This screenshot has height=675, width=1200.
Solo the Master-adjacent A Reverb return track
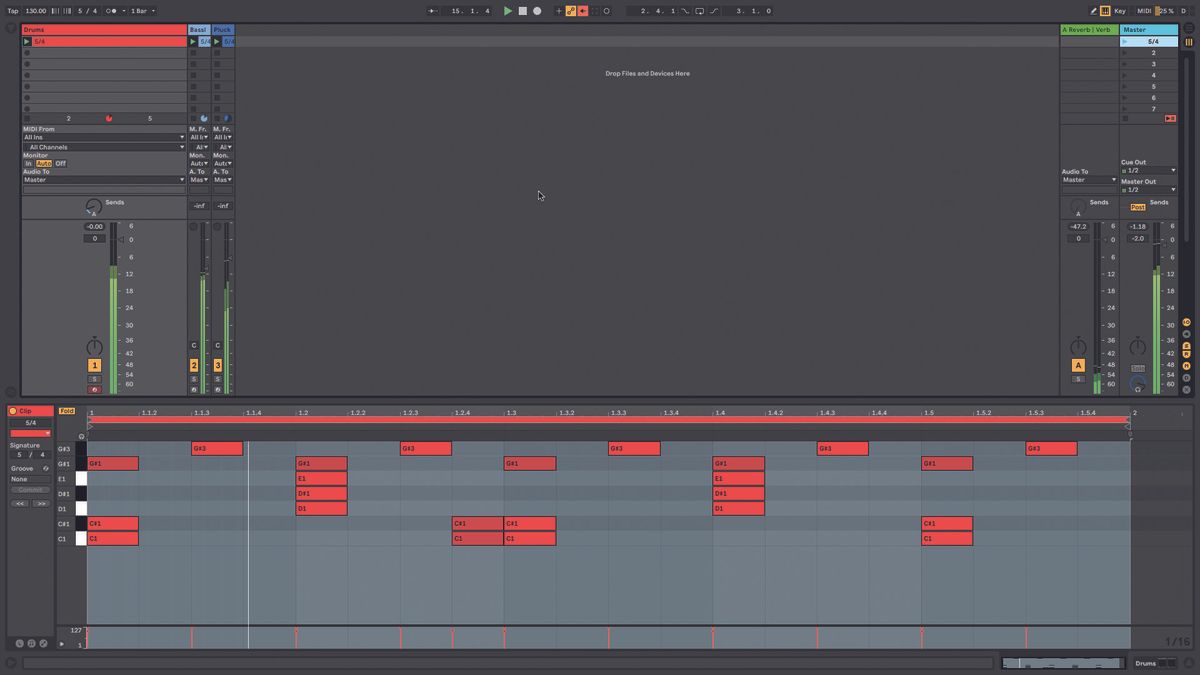pyautogui.click(x=1078, y=378)
